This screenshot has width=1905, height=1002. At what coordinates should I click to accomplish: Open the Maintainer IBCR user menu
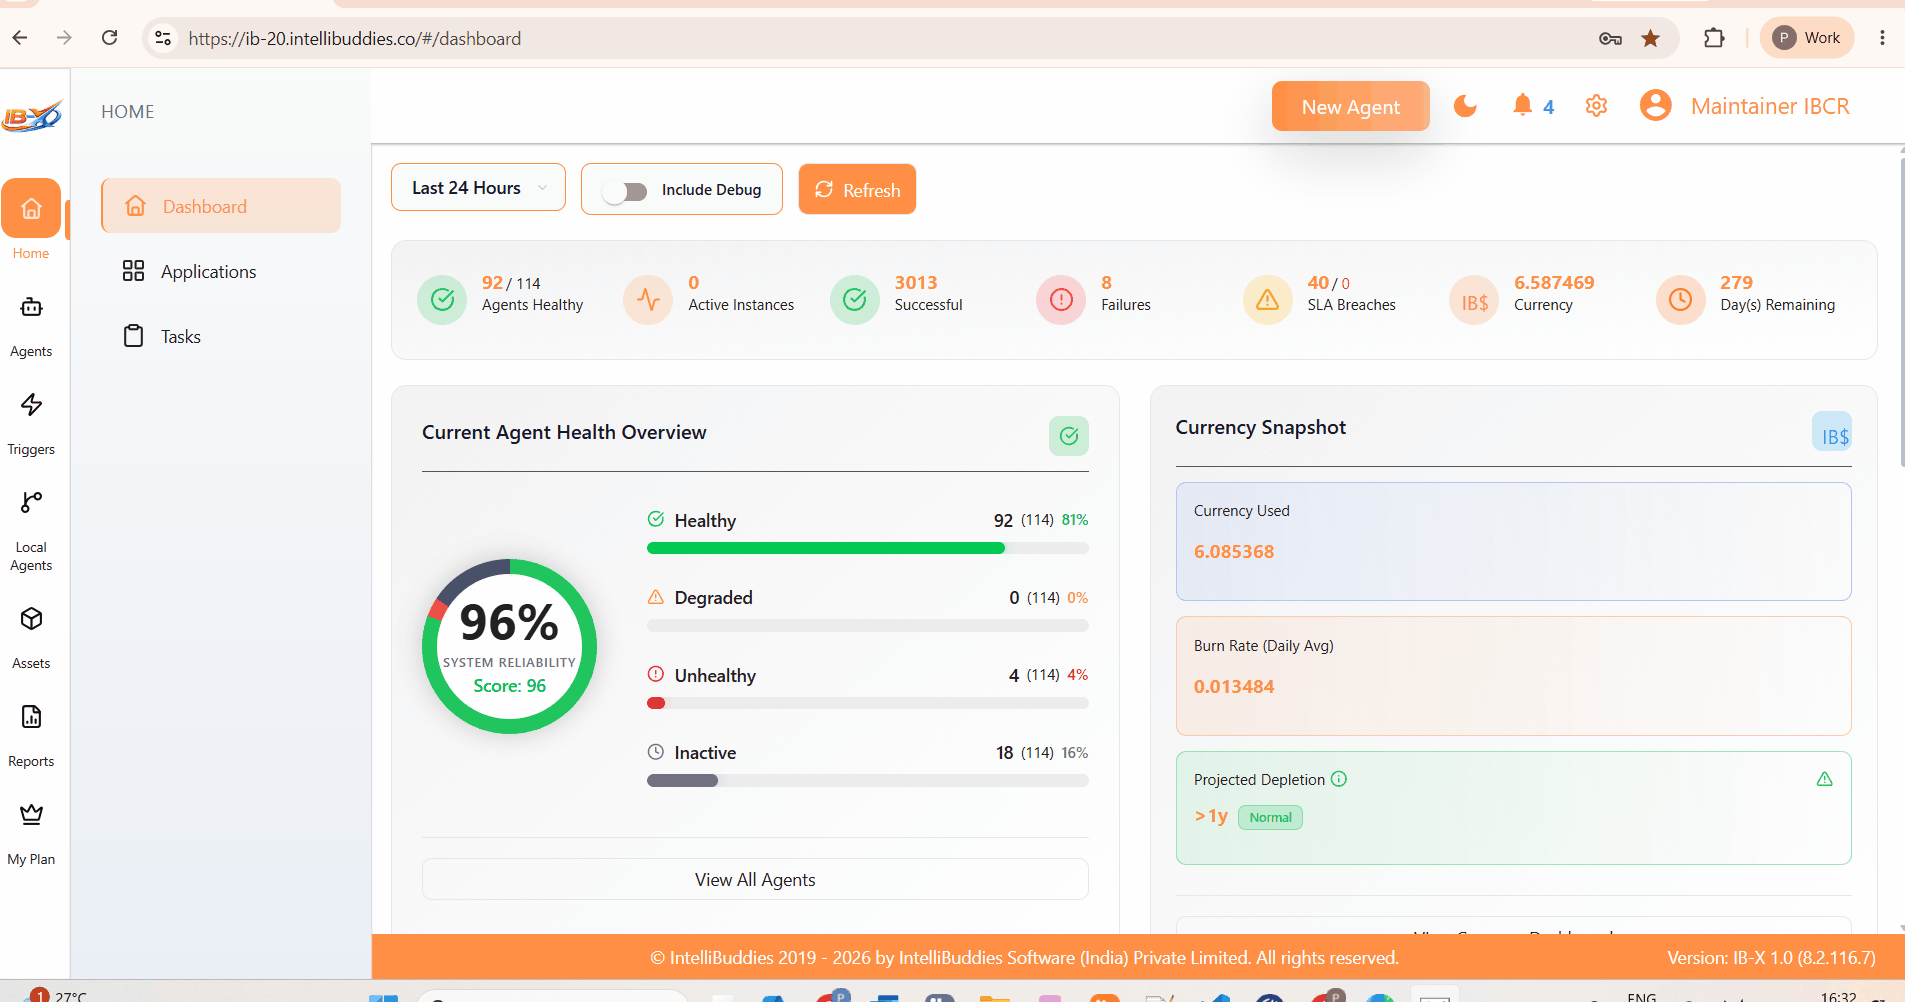pos(1744,106)
